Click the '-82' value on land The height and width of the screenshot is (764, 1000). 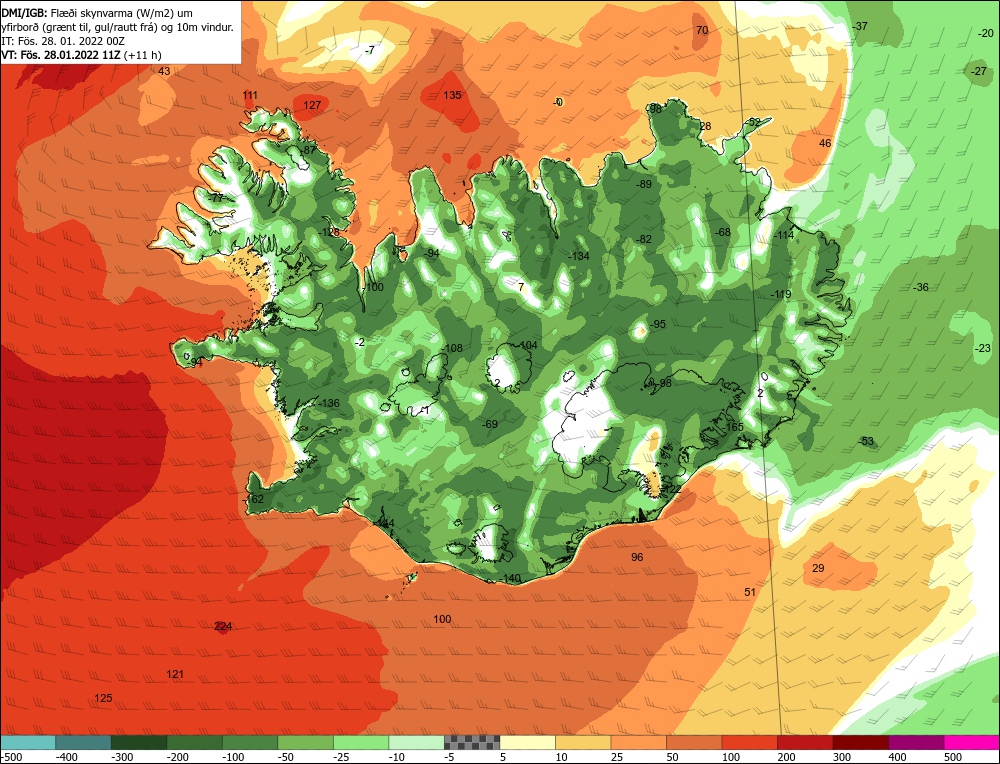(644, 239)
